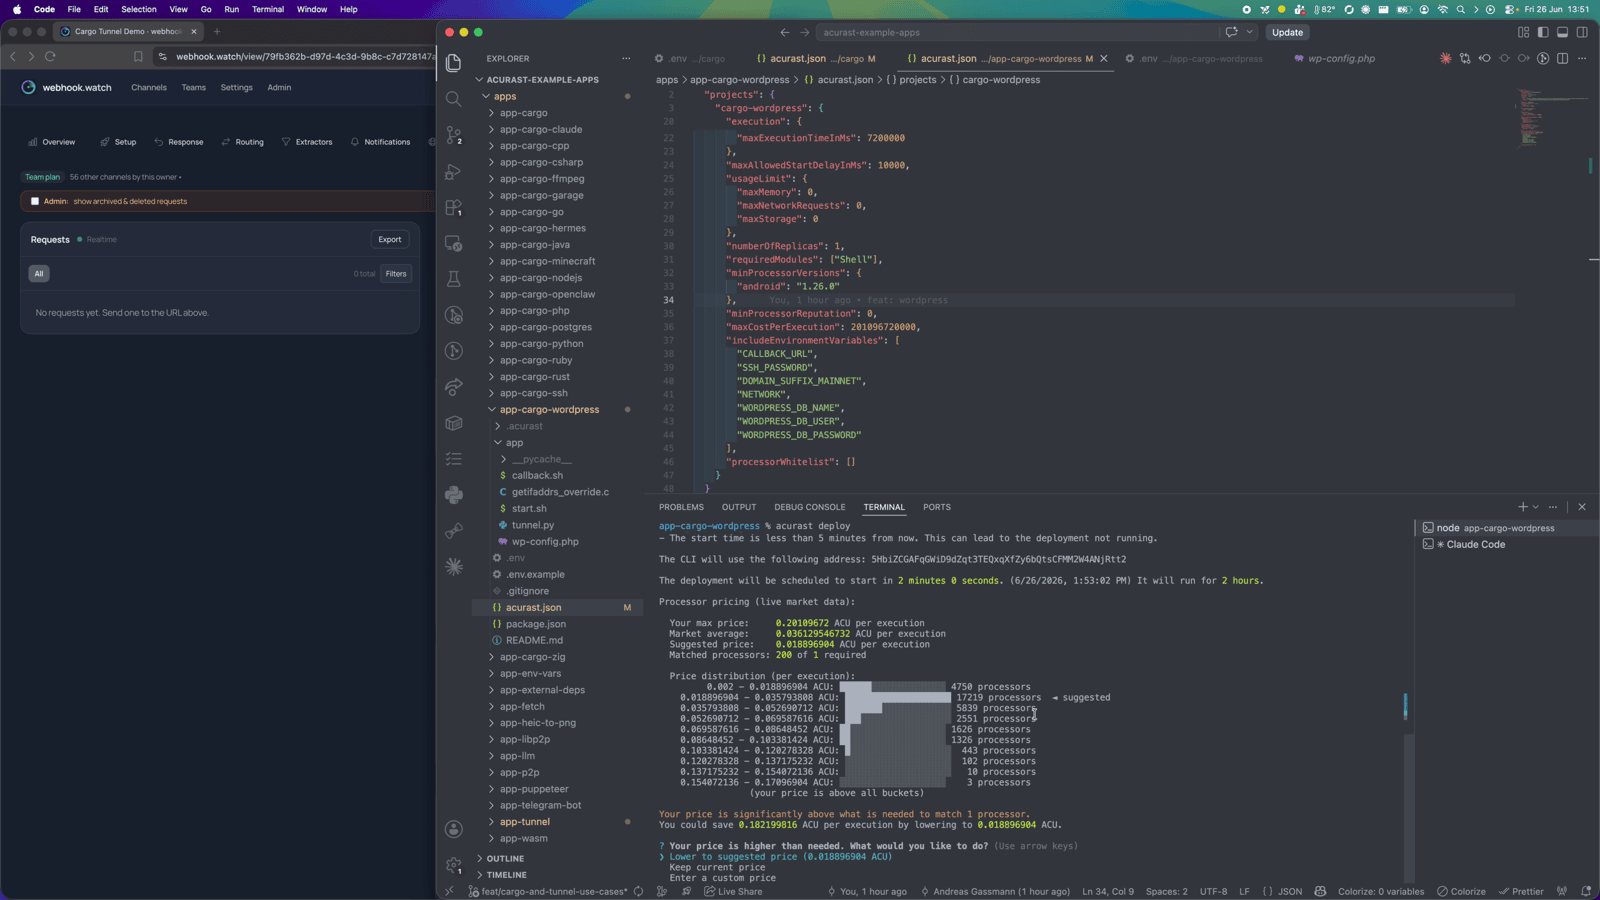
Task: Switch to the PROBLEMS panel tab
Action: 681,507
